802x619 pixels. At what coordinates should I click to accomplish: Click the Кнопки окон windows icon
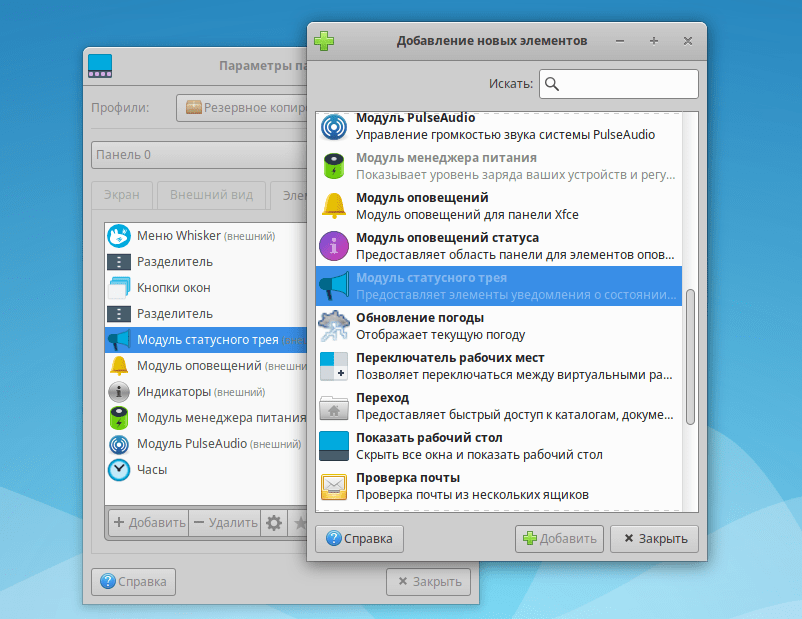click(x=119, y=288)
